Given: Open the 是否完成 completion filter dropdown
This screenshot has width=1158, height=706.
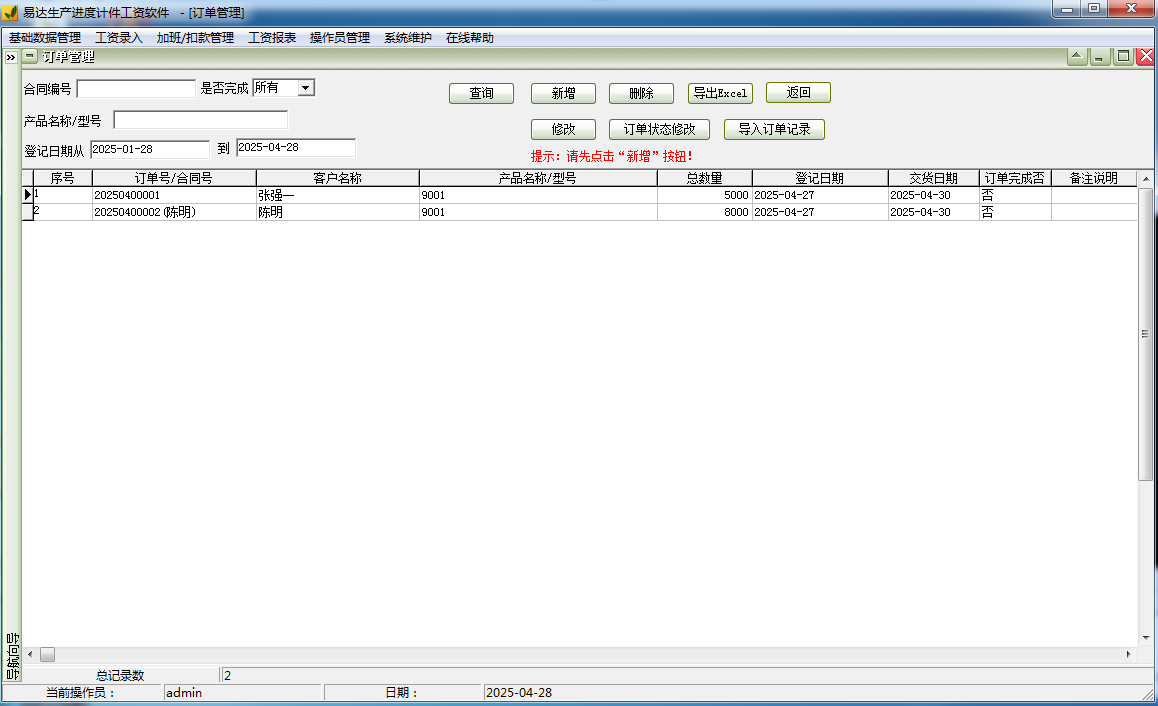Looking at the screenshot, I should point(307,87).
